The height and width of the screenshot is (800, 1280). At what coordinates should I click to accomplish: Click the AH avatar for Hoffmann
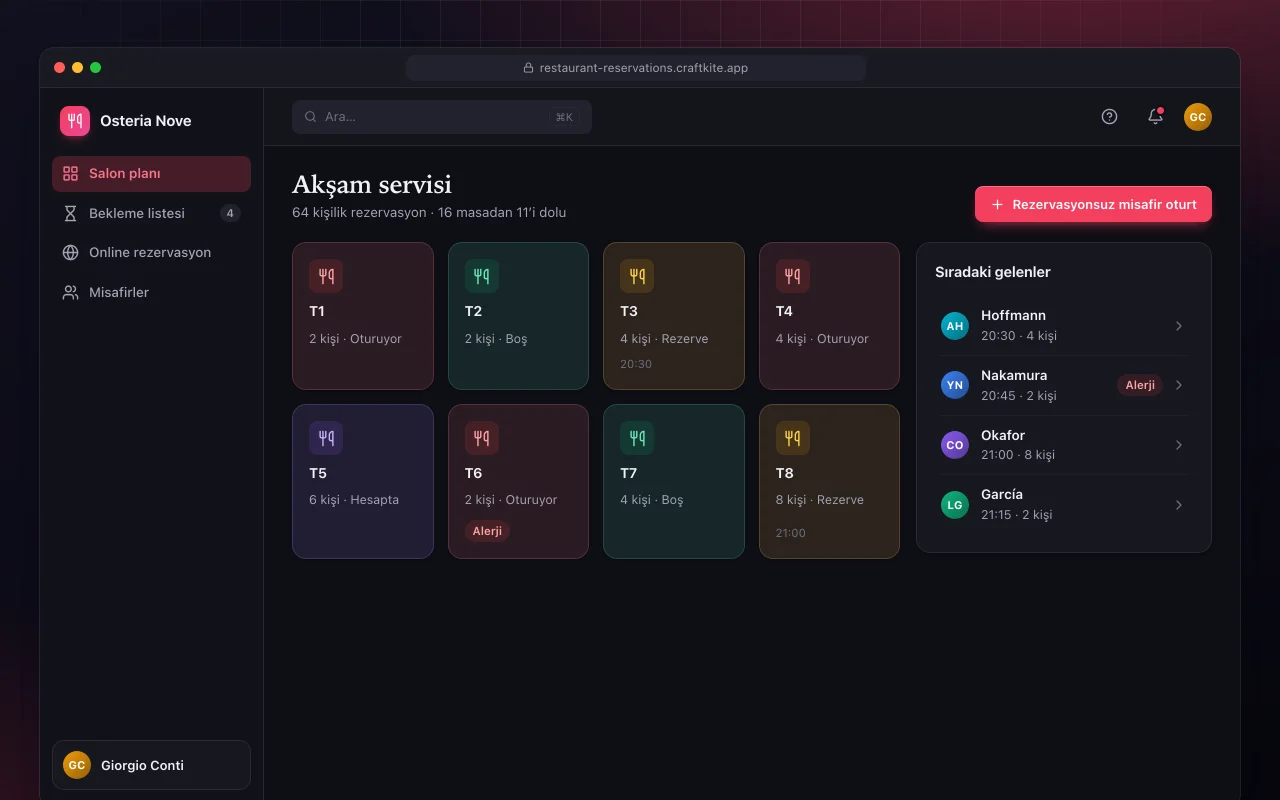coord(955,326)
